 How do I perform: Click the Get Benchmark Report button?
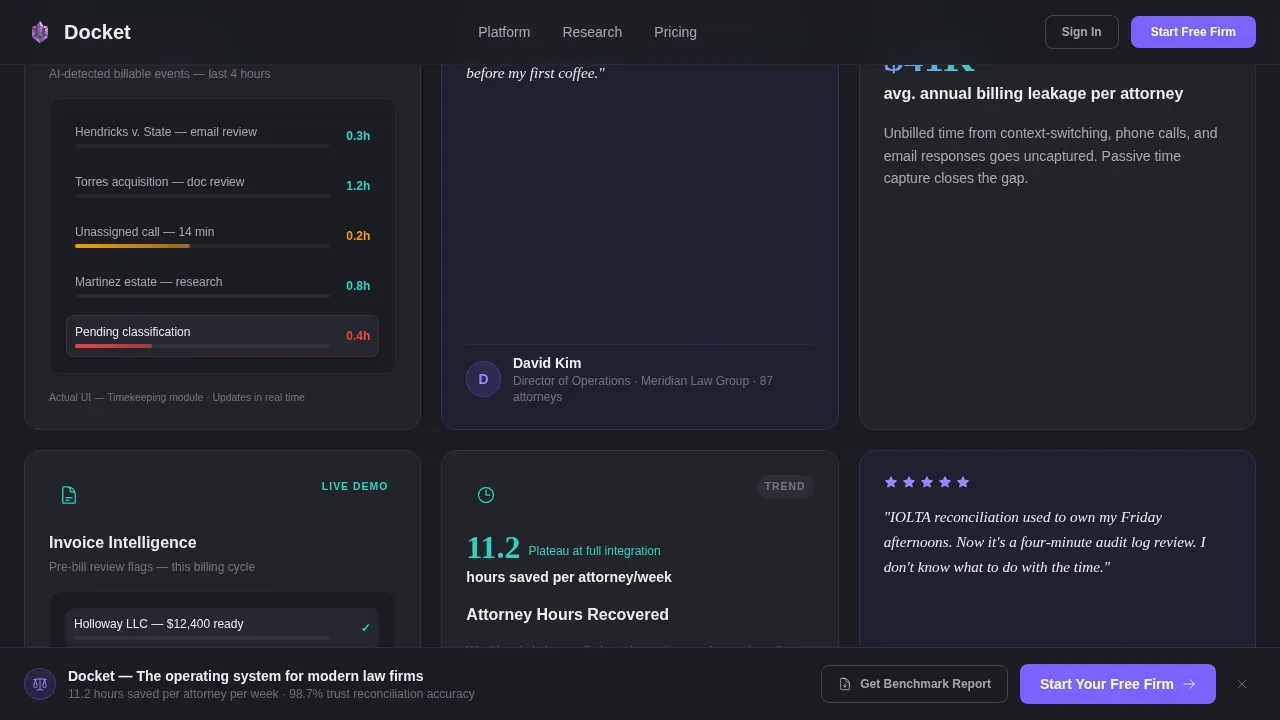(x=914, y=684)
